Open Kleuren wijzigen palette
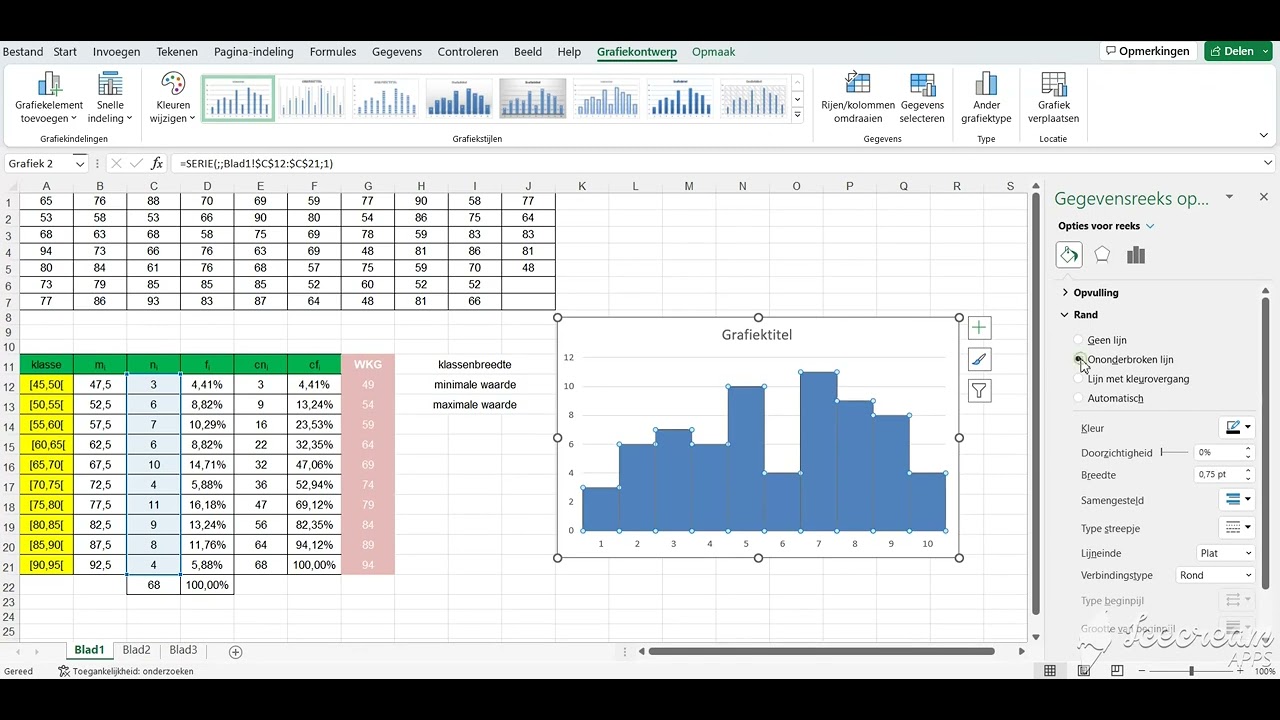 [173, 98]
